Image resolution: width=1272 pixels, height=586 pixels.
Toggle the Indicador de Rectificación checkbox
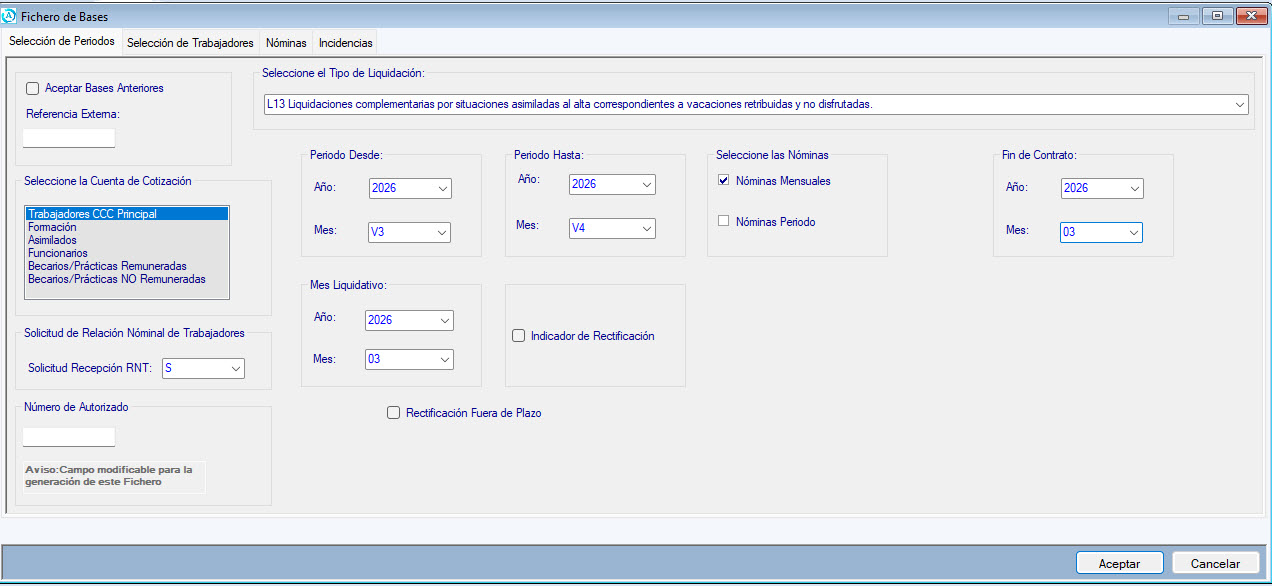(x=518, y=336)
